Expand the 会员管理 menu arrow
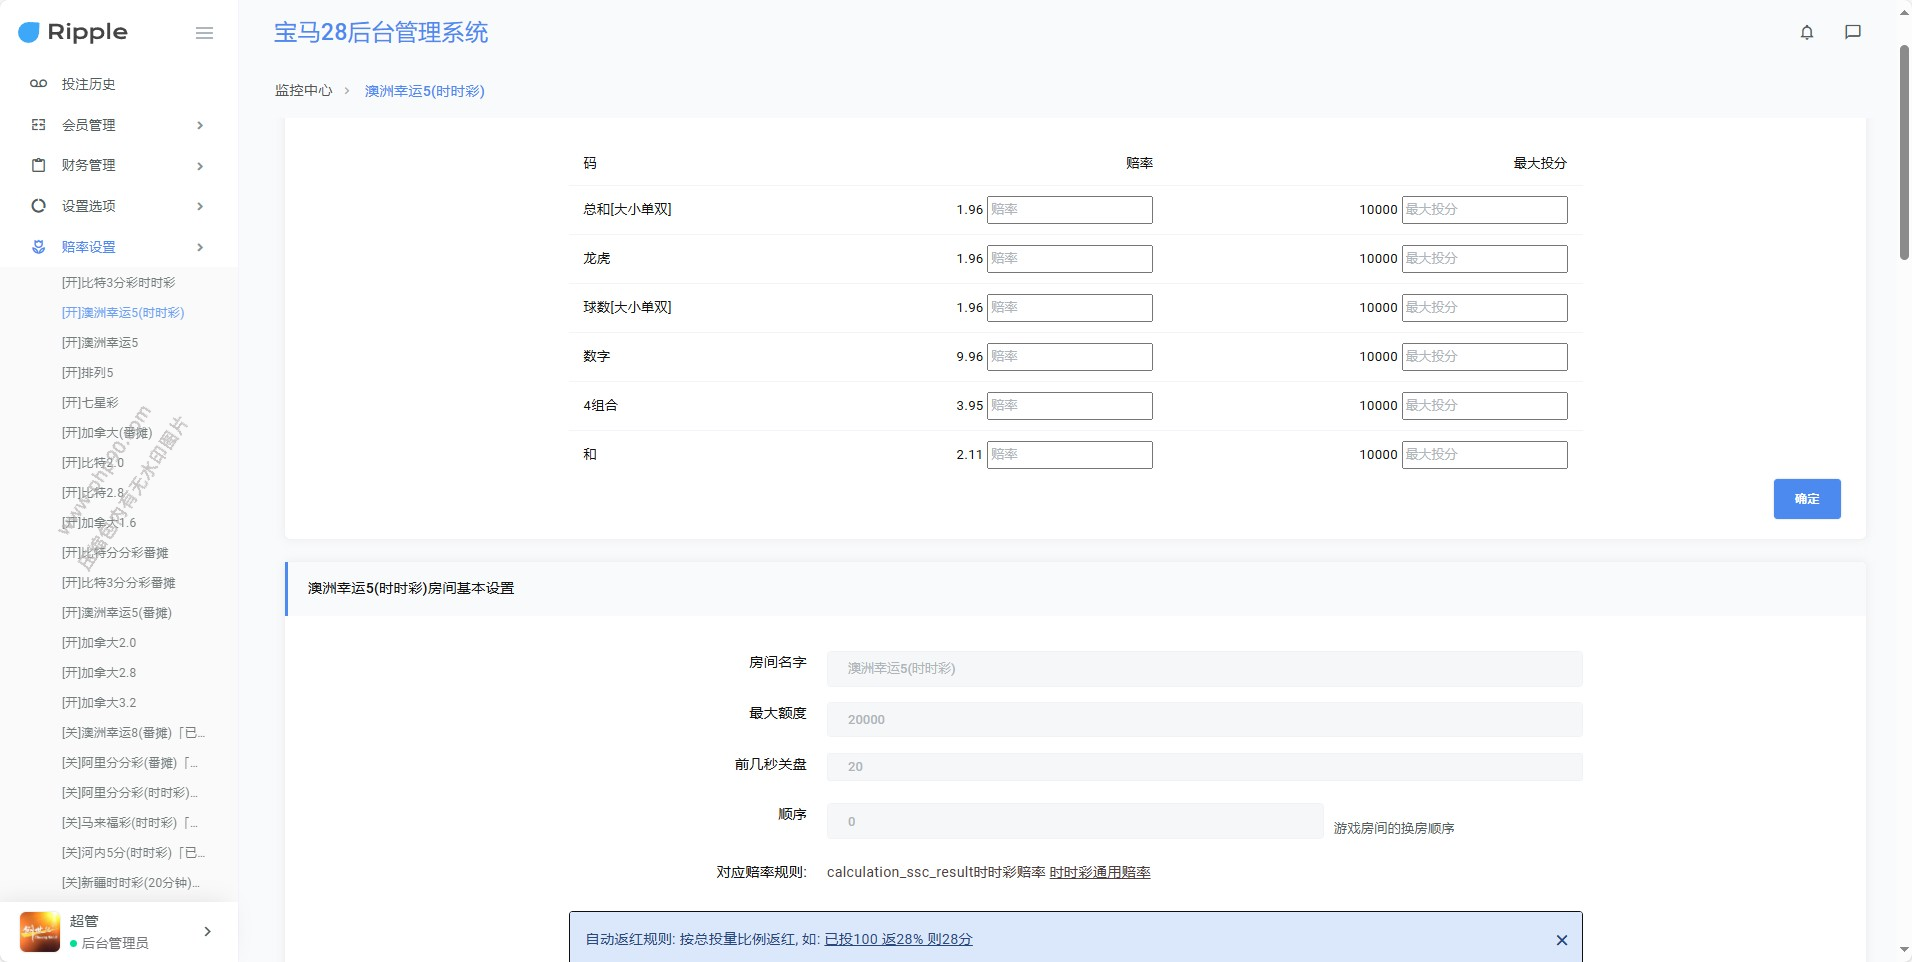Viewport: 1912px width, 962px height. (x=200, y=125)
